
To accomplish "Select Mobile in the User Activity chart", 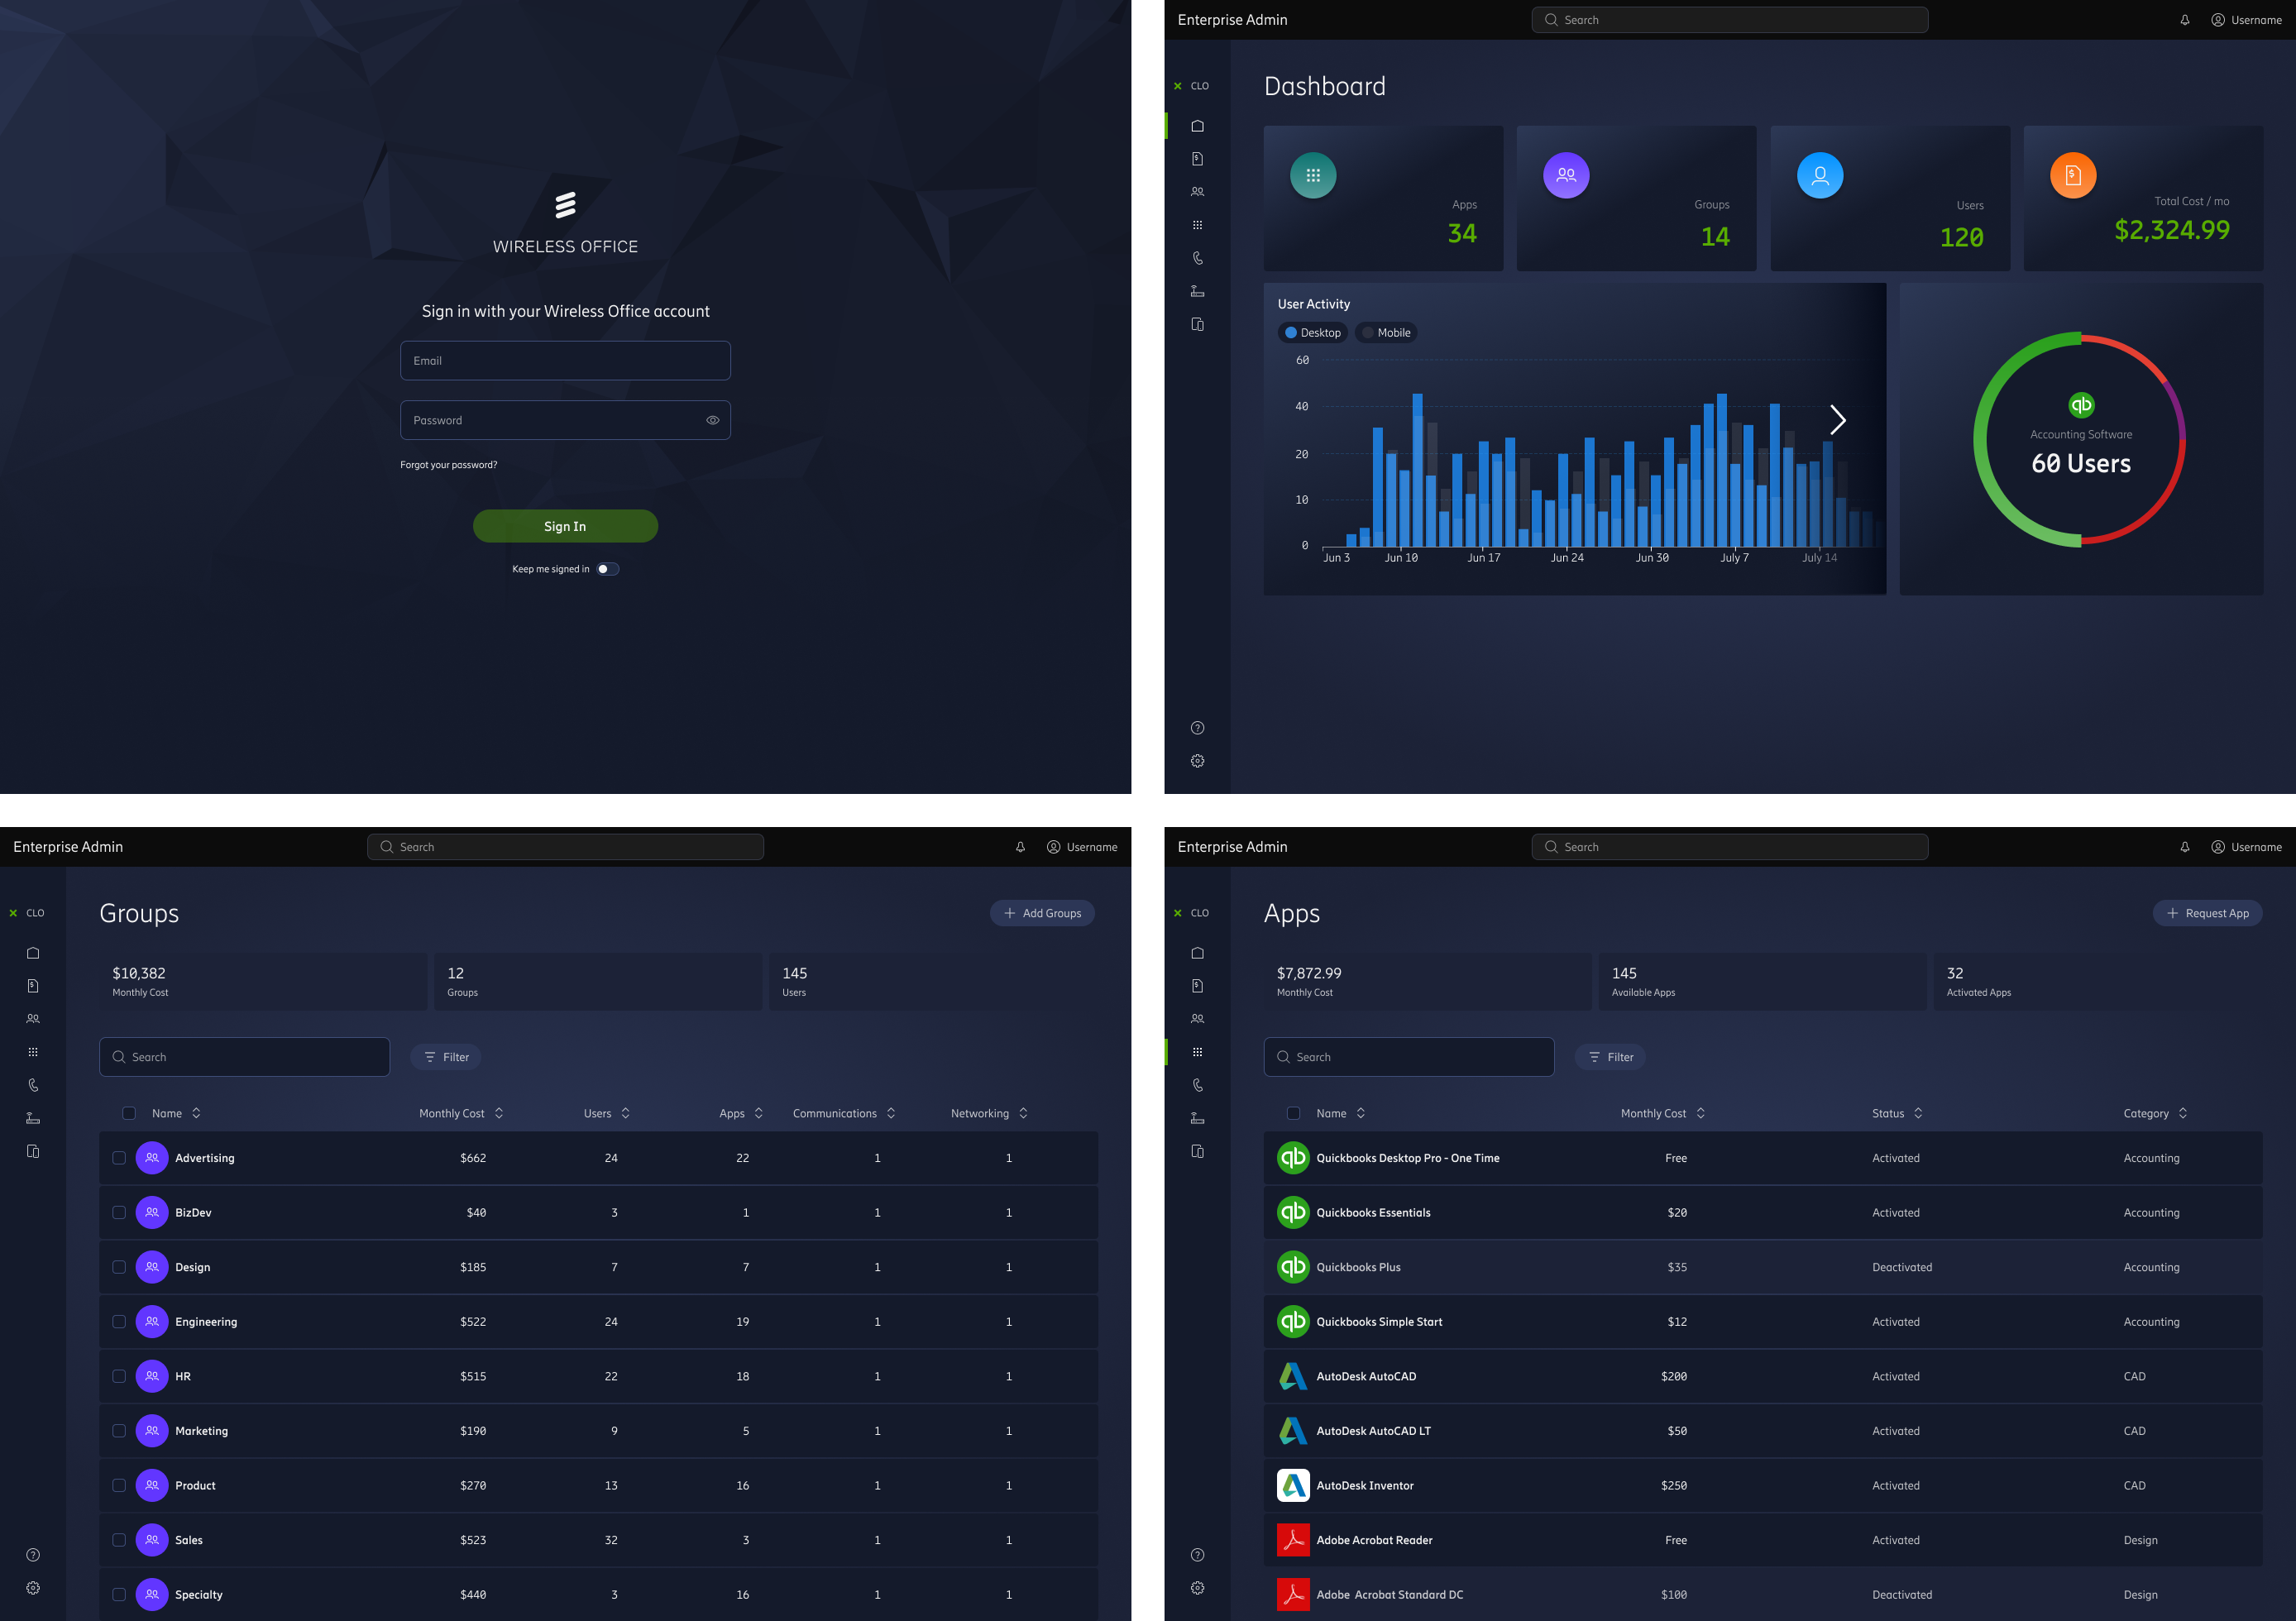I will coord(1386,332).
